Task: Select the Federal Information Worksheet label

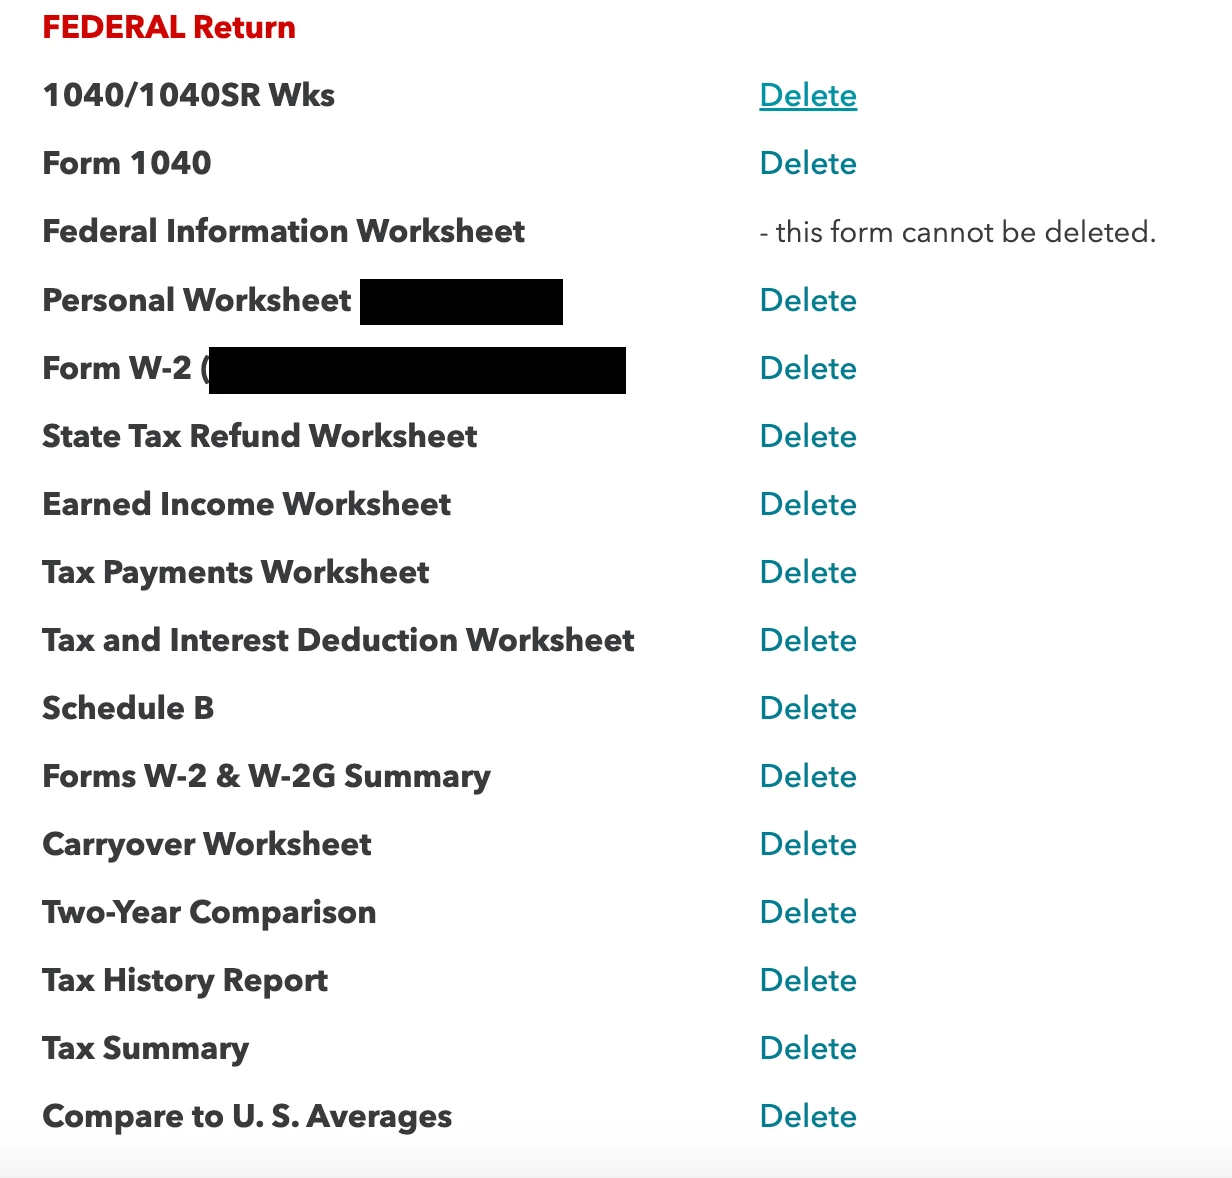Action: (x=283, y=231)
